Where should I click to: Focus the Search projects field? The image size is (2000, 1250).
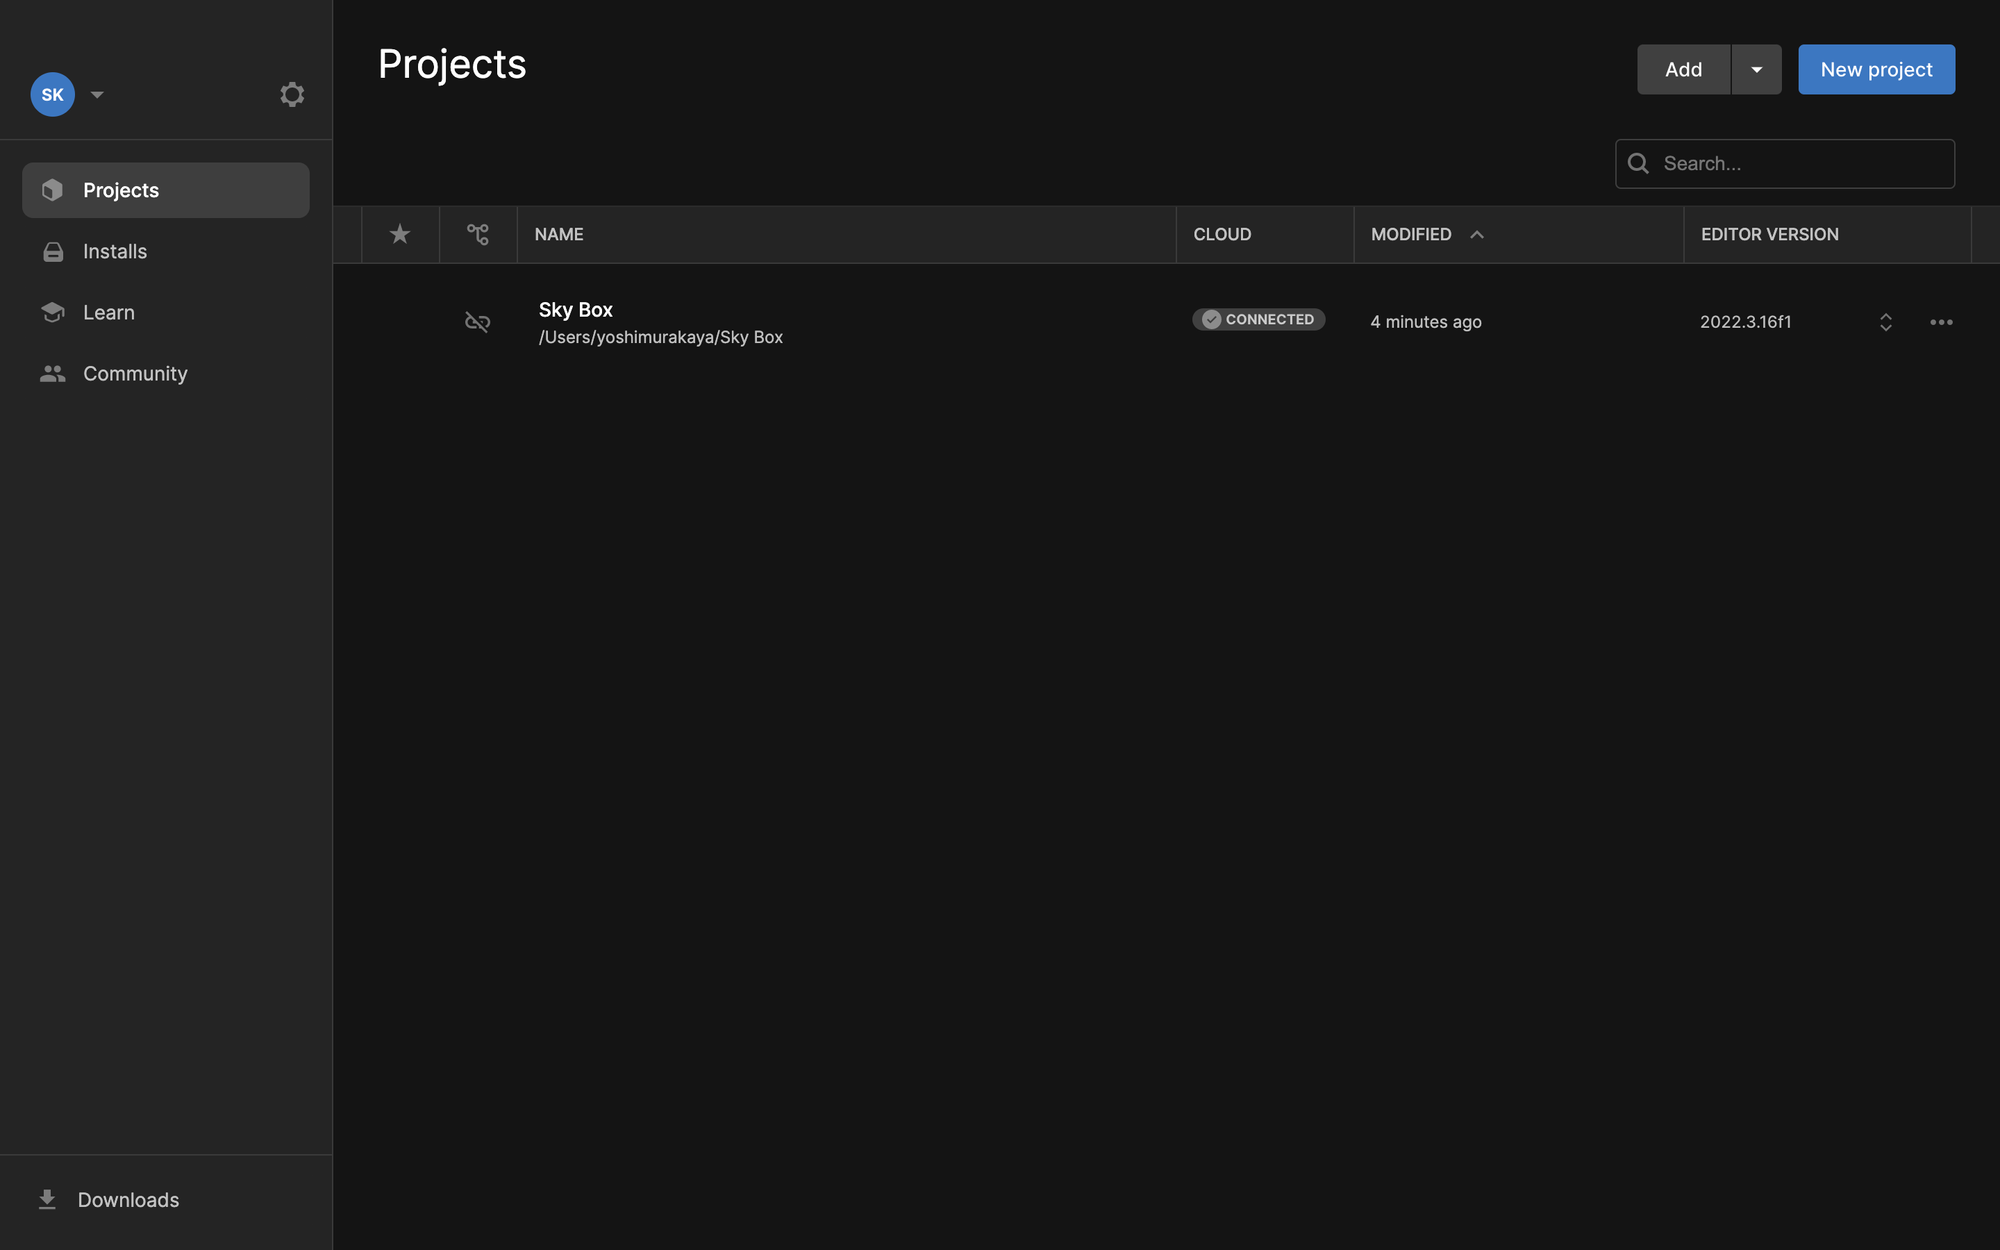pyautogui.click(x=1785, y=164)
